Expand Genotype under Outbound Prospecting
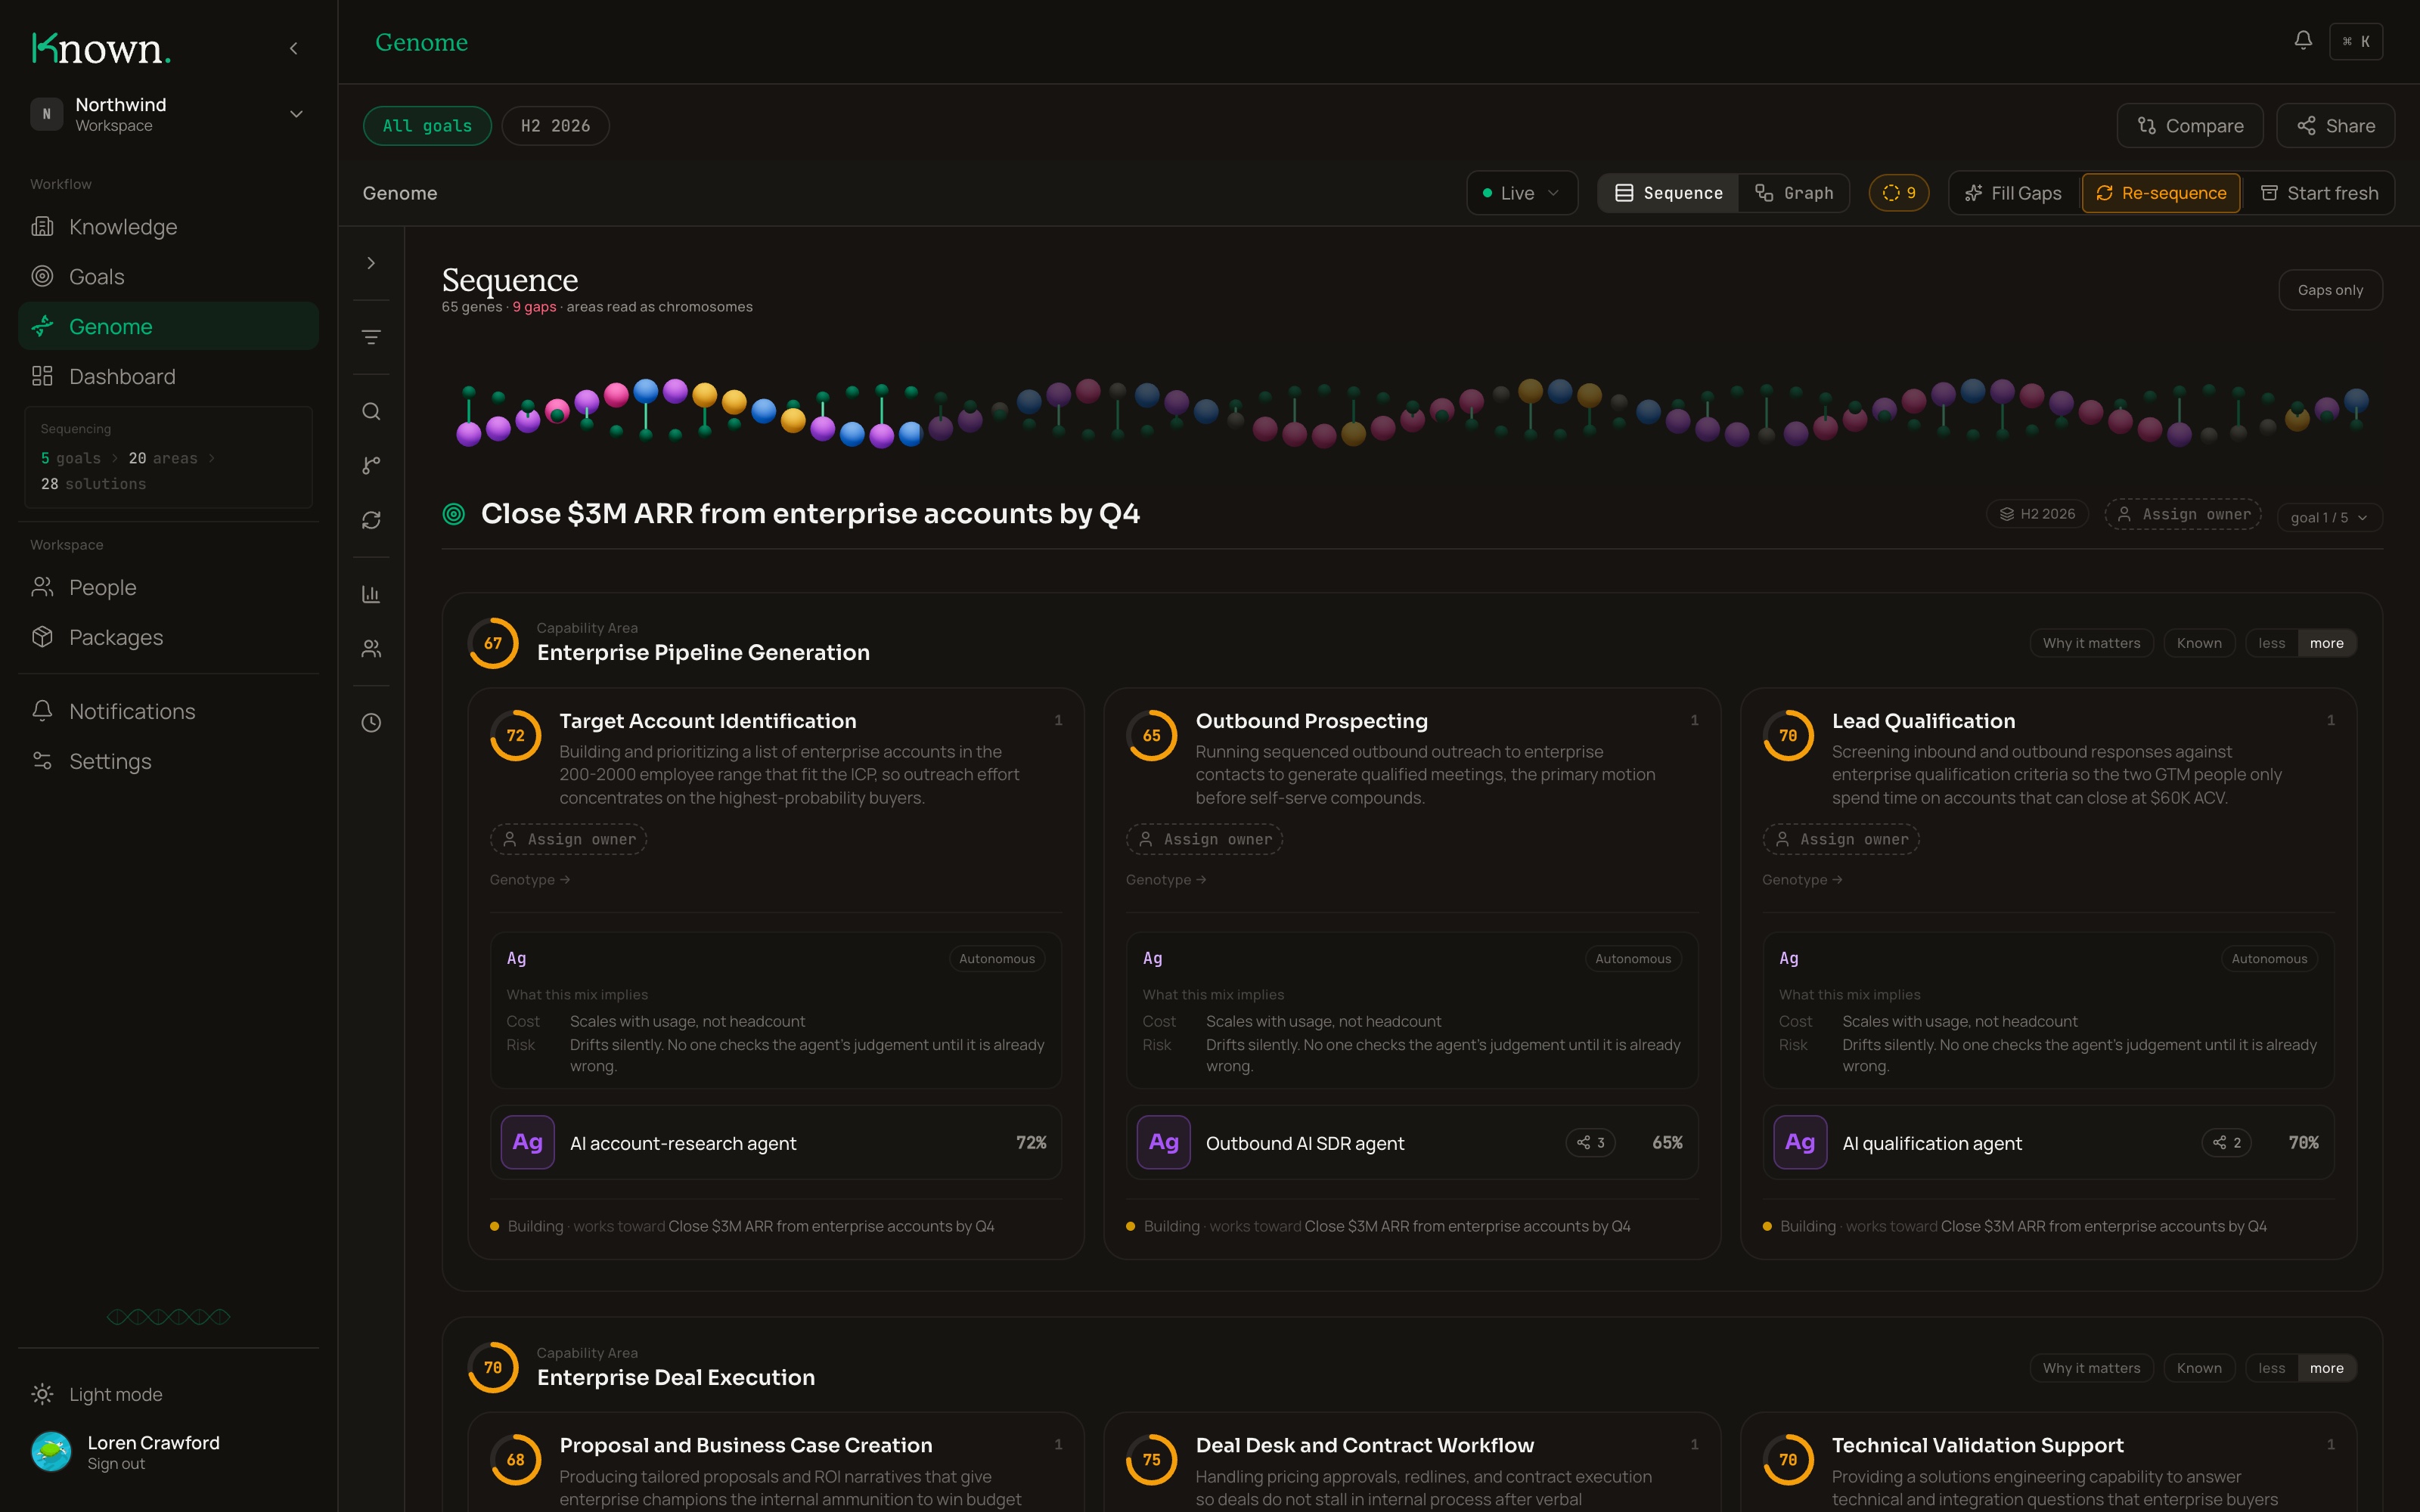2420x1512 pixels. tap(1166, 880)
